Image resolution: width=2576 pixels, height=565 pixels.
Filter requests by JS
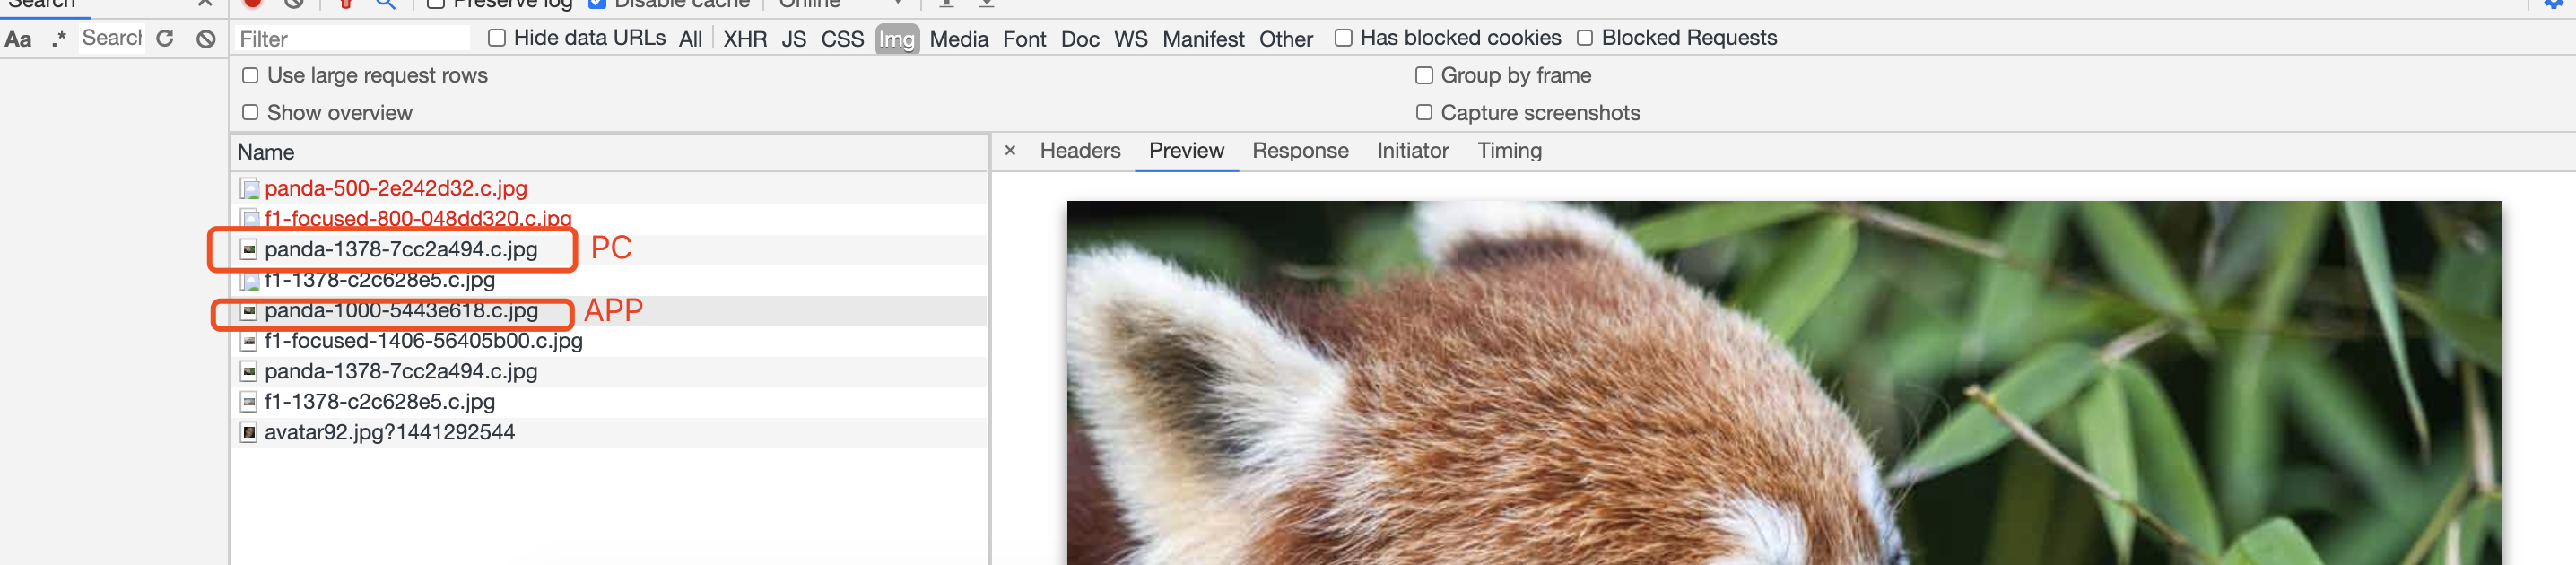pyautogui.click(x=794, y=39)
